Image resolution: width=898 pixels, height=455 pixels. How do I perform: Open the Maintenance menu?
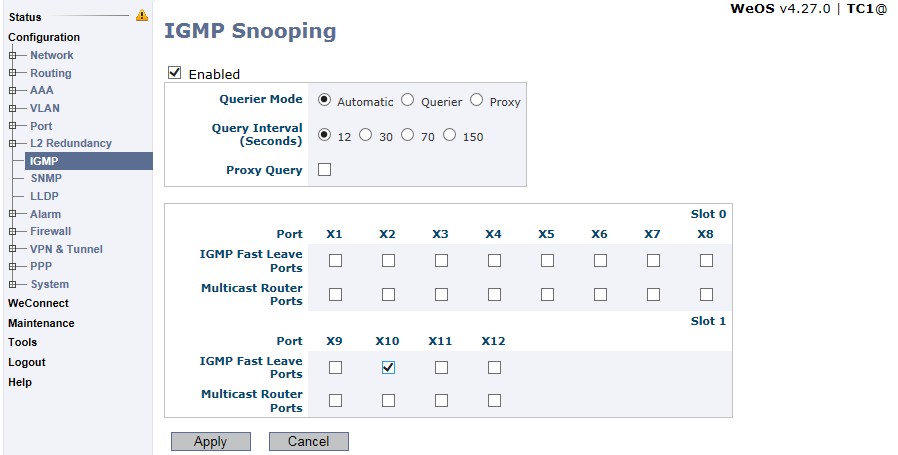[x=41, y=323]
